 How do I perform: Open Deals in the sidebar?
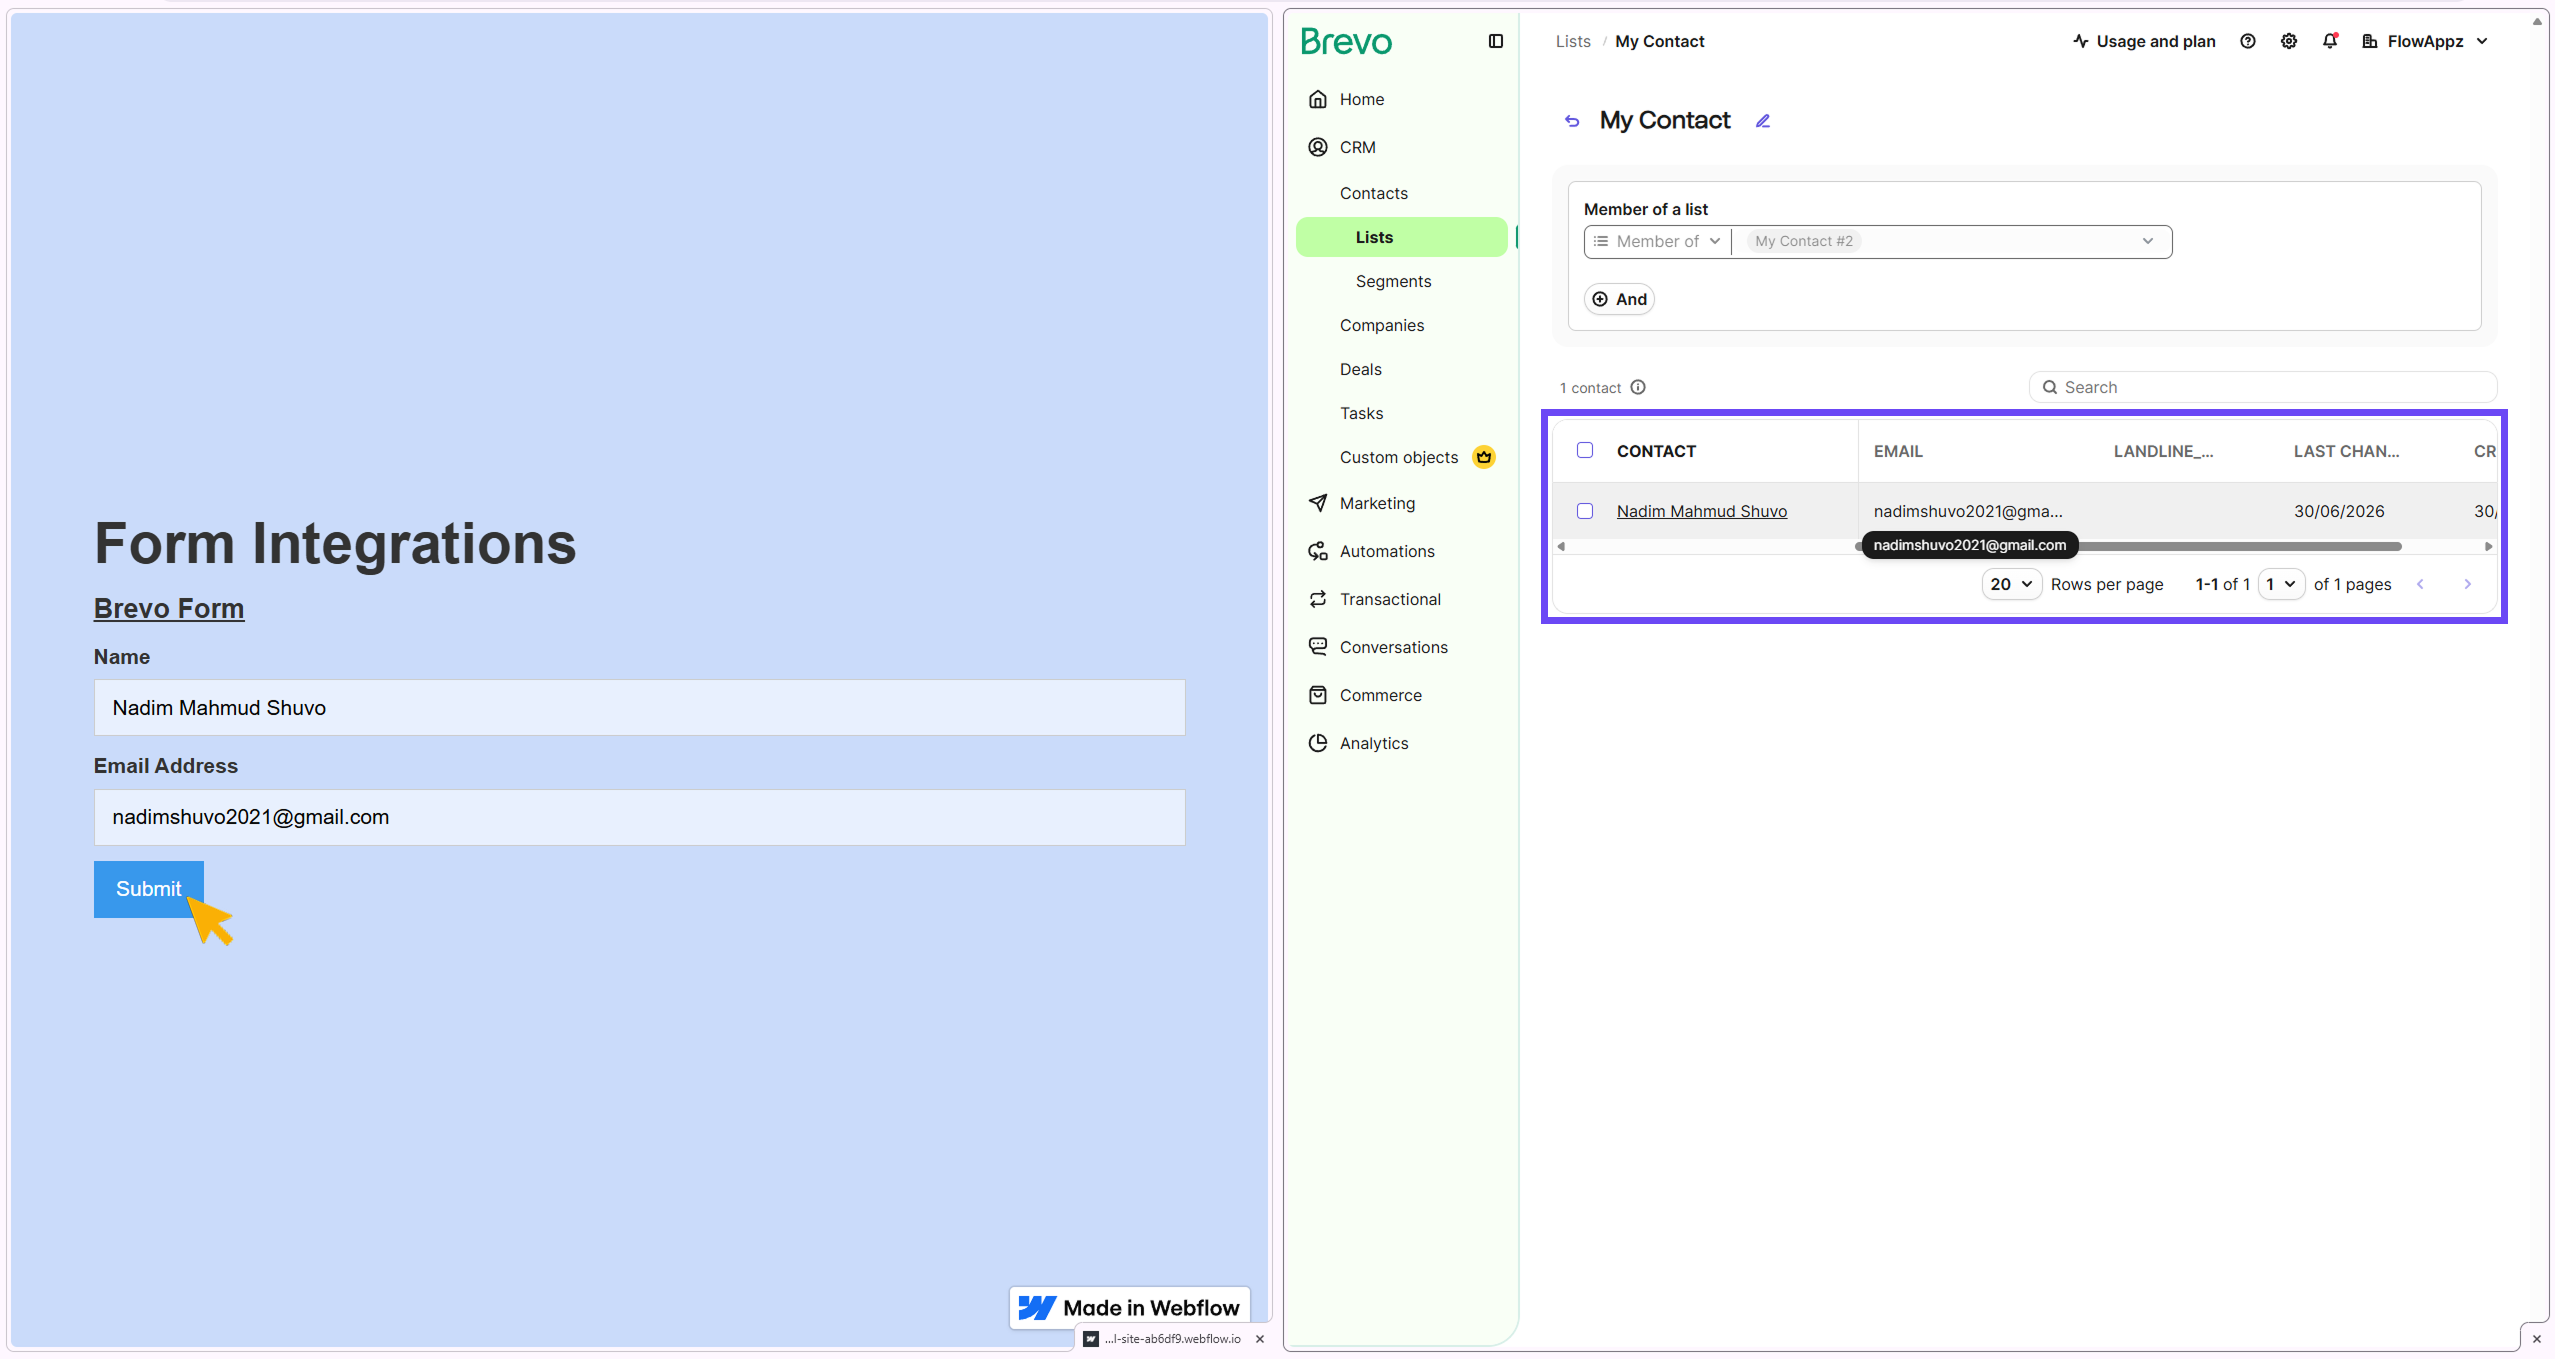[1360, 369]
